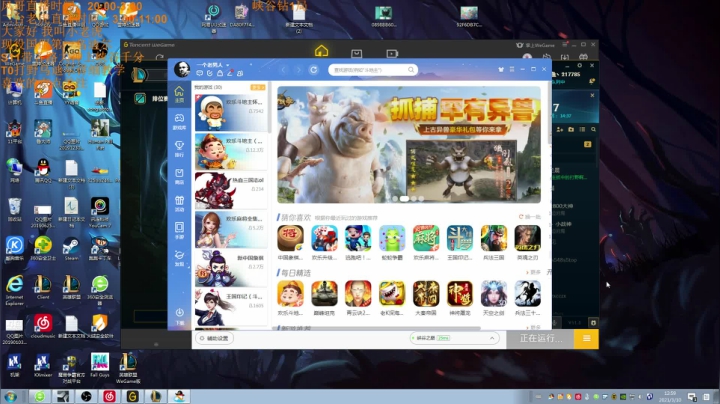Viewport: 720px width, 404px height.
Task: Open the 手游 mobile games sidebar icon
Action: click(179, 230)
